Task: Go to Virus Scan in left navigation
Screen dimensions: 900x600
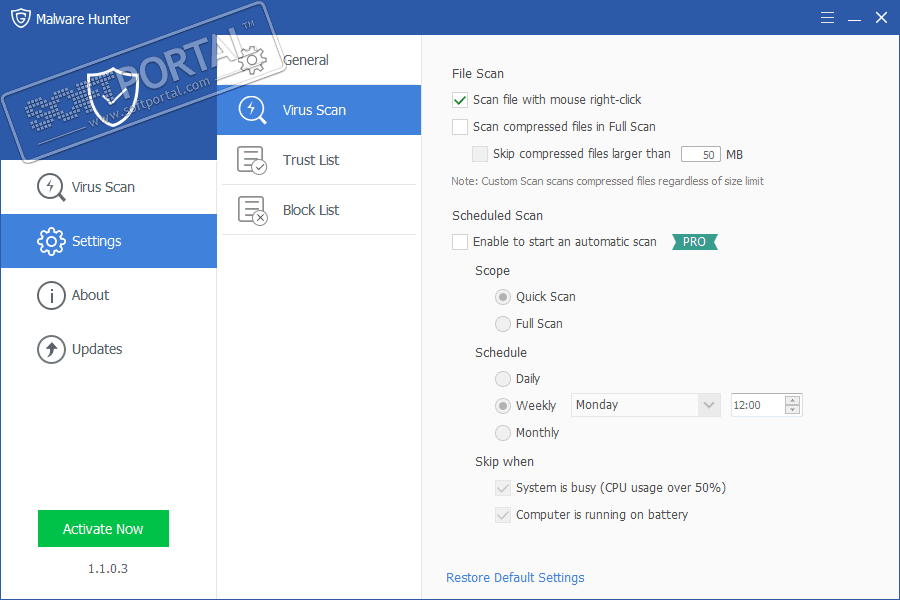Action: click(108, 187)
